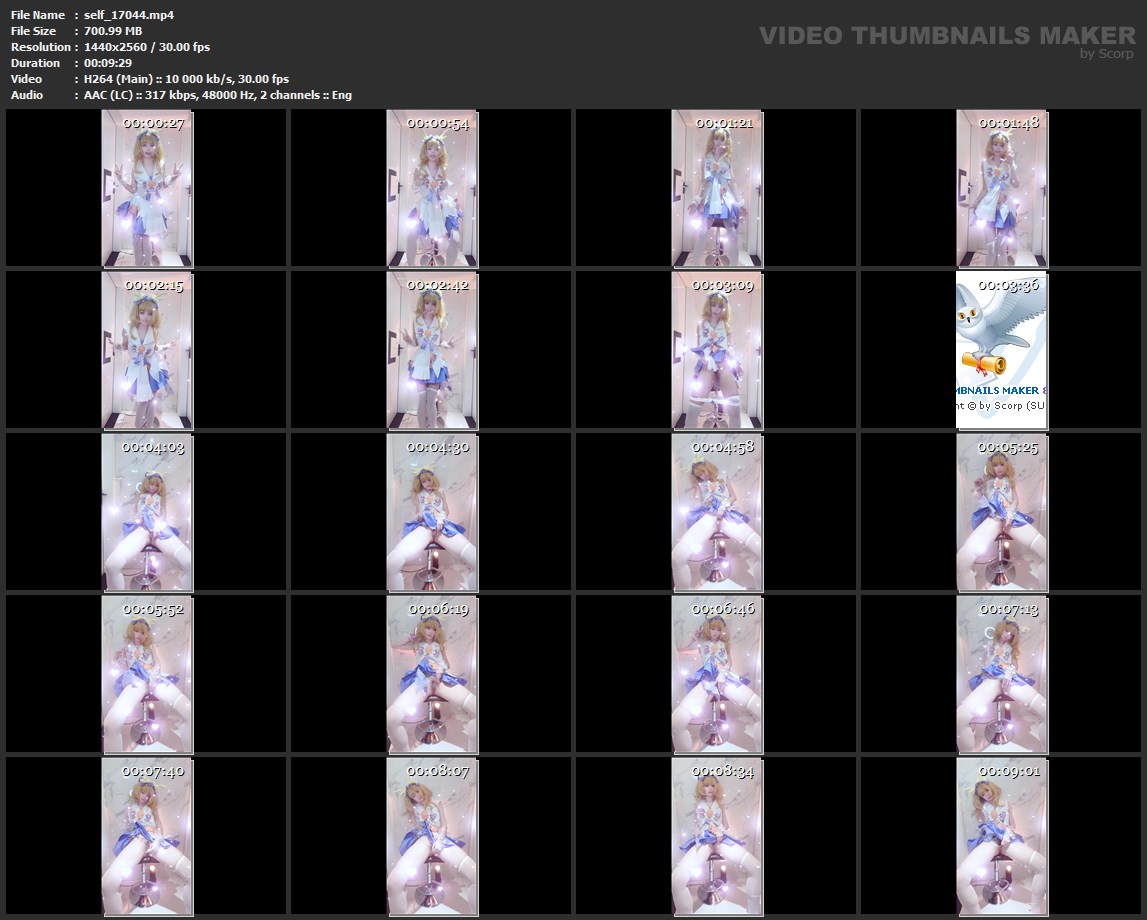This screenshot has height=920, width=1147.
Task: Select the thumbnail at 00:04:03
Action: (147, 512)
